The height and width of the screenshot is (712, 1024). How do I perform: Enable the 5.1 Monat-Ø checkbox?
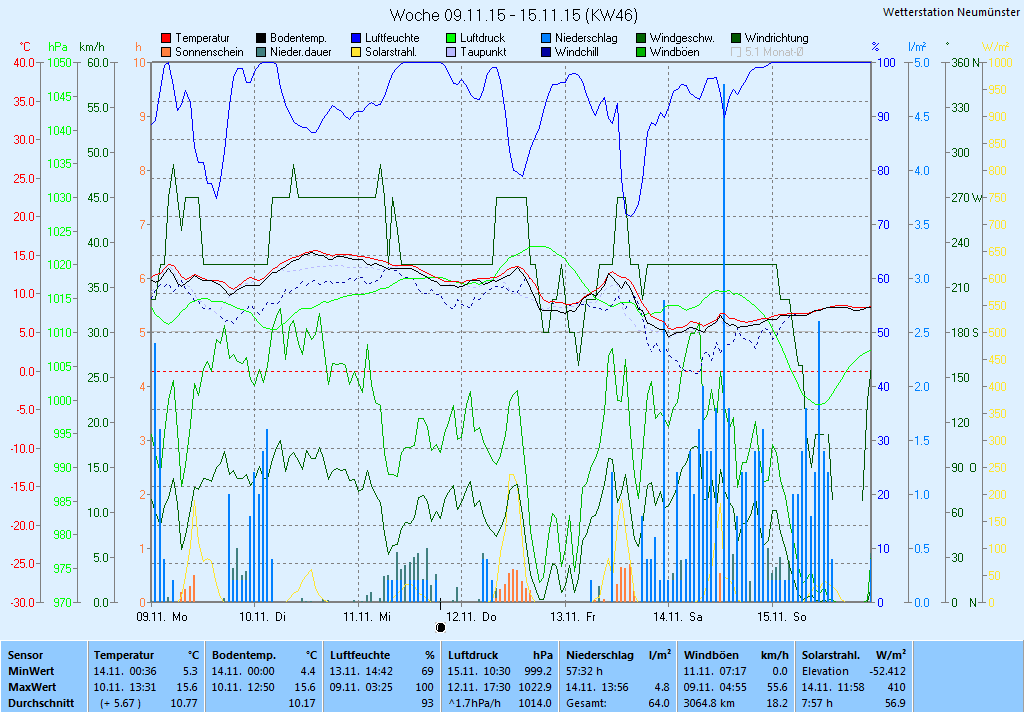pos(737,52)
